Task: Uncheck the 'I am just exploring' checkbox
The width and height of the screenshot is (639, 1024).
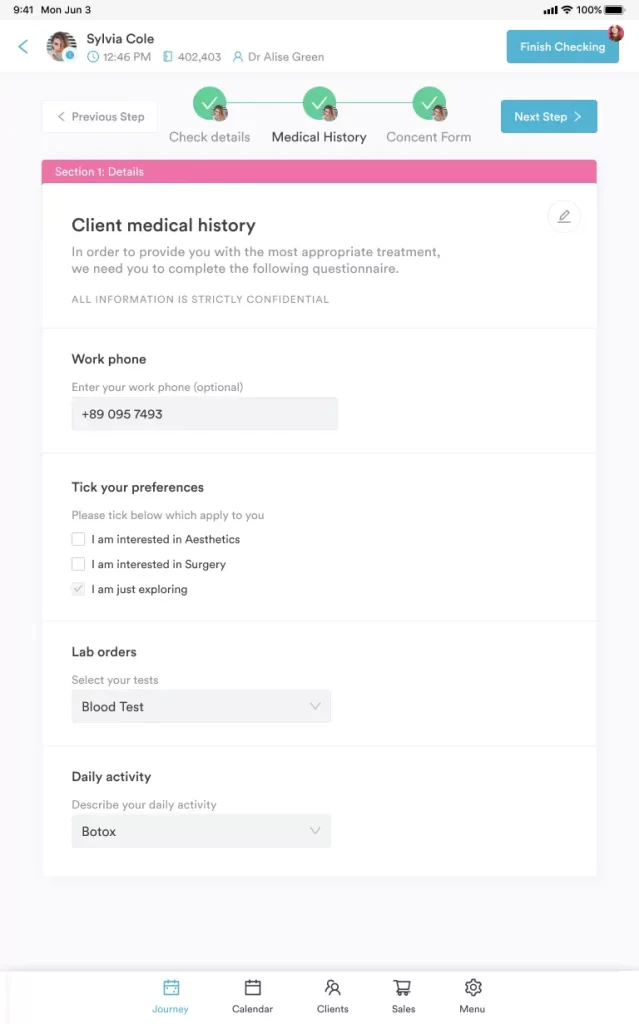Action: (x=78, y=589)
